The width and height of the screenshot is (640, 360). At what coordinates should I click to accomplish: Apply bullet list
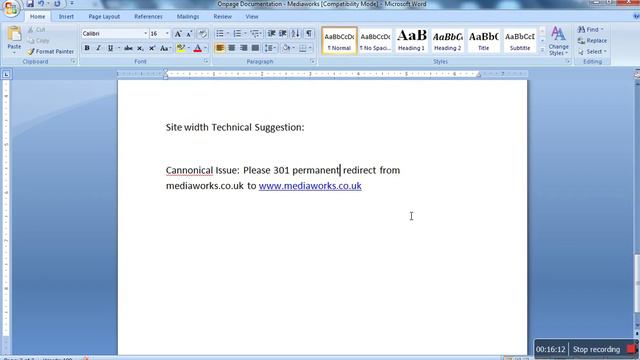click(x=220, y=33)
